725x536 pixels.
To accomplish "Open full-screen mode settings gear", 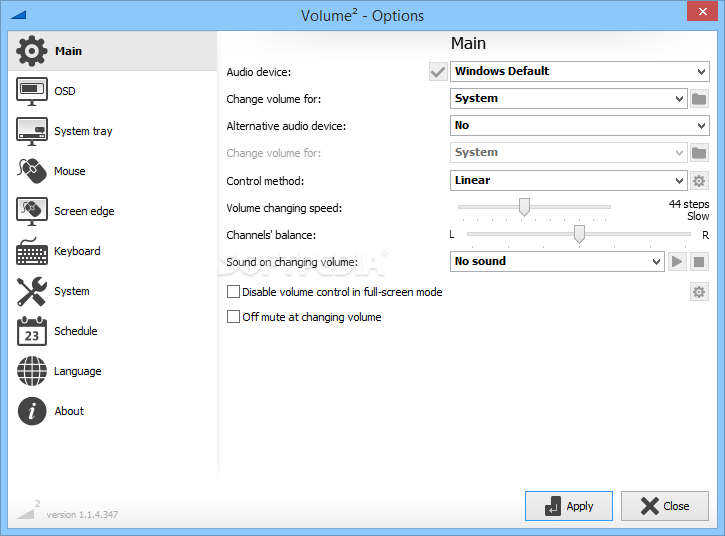I will point(699,292).
